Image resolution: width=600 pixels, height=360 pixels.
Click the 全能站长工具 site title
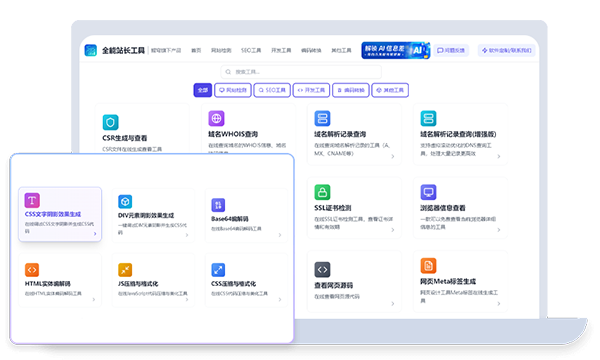coord(123,50)
